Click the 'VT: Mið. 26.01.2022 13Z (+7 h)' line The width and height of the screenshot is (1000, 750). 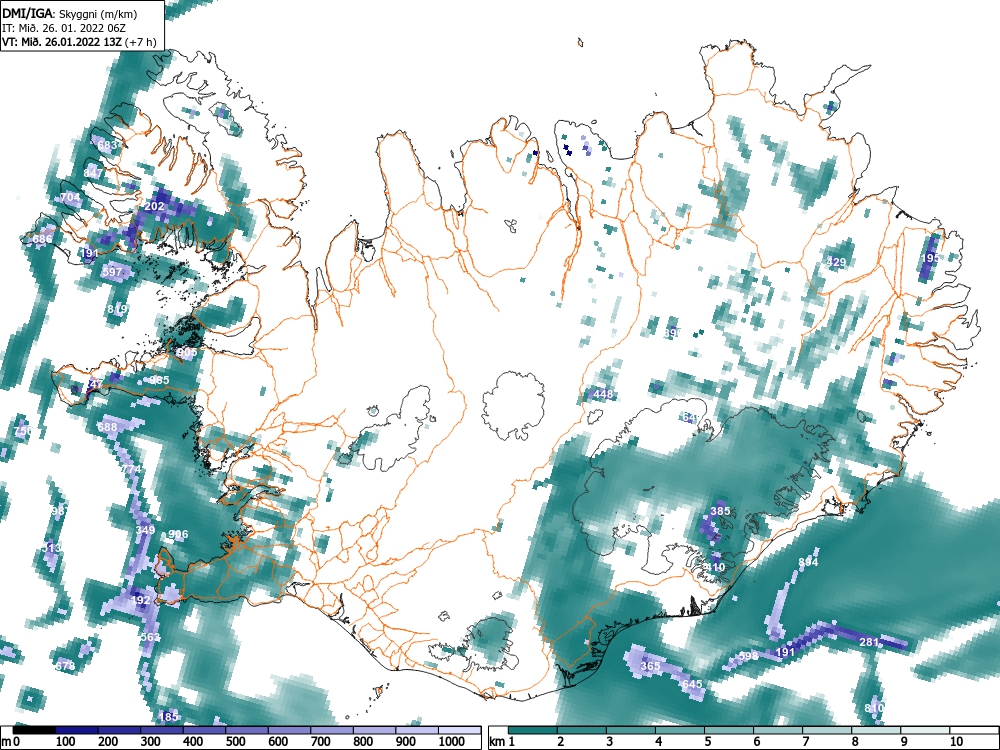coord(79,42)
